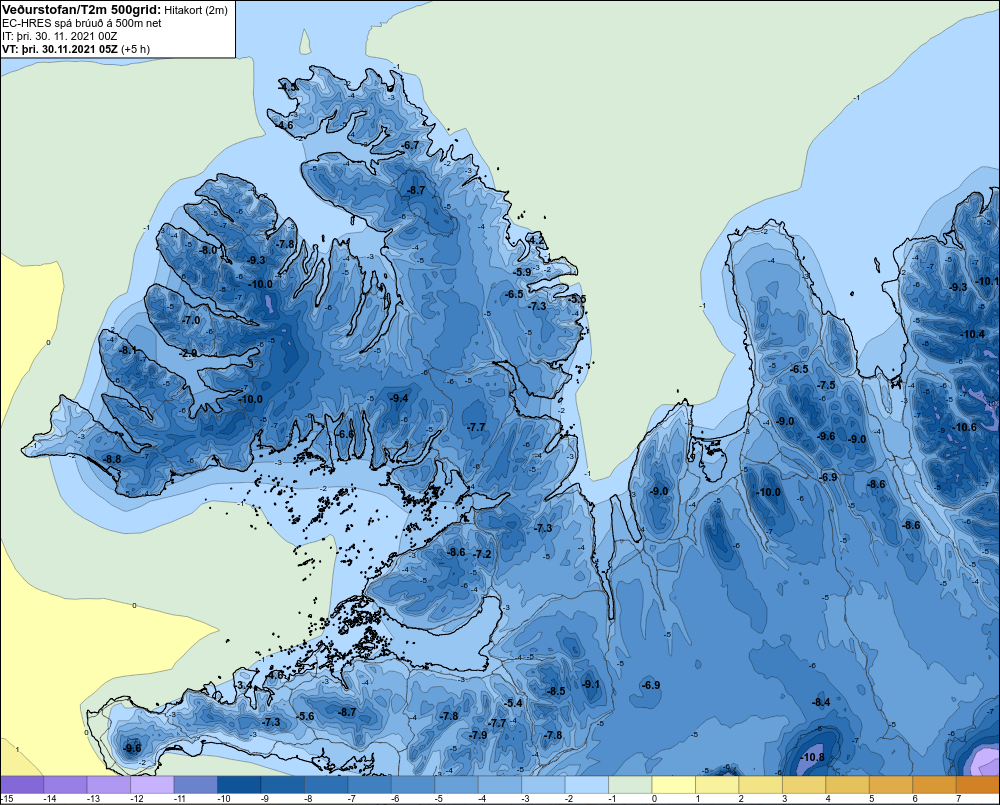Click the legend swatch between -6 and -5
This screenshot has height=805, width=1000.
413,785
